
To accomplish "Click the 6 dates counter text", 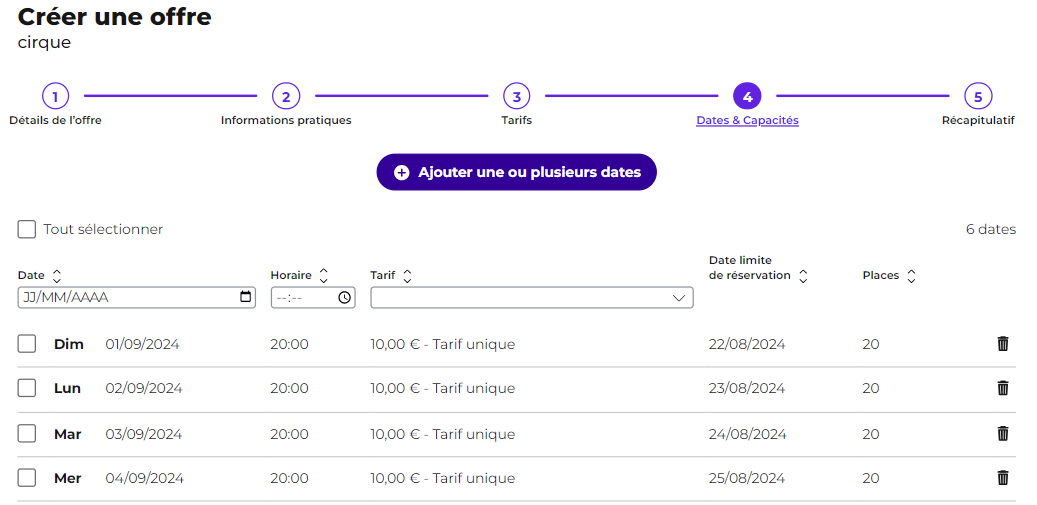I will pyautogui.click(x=991, y=229).
